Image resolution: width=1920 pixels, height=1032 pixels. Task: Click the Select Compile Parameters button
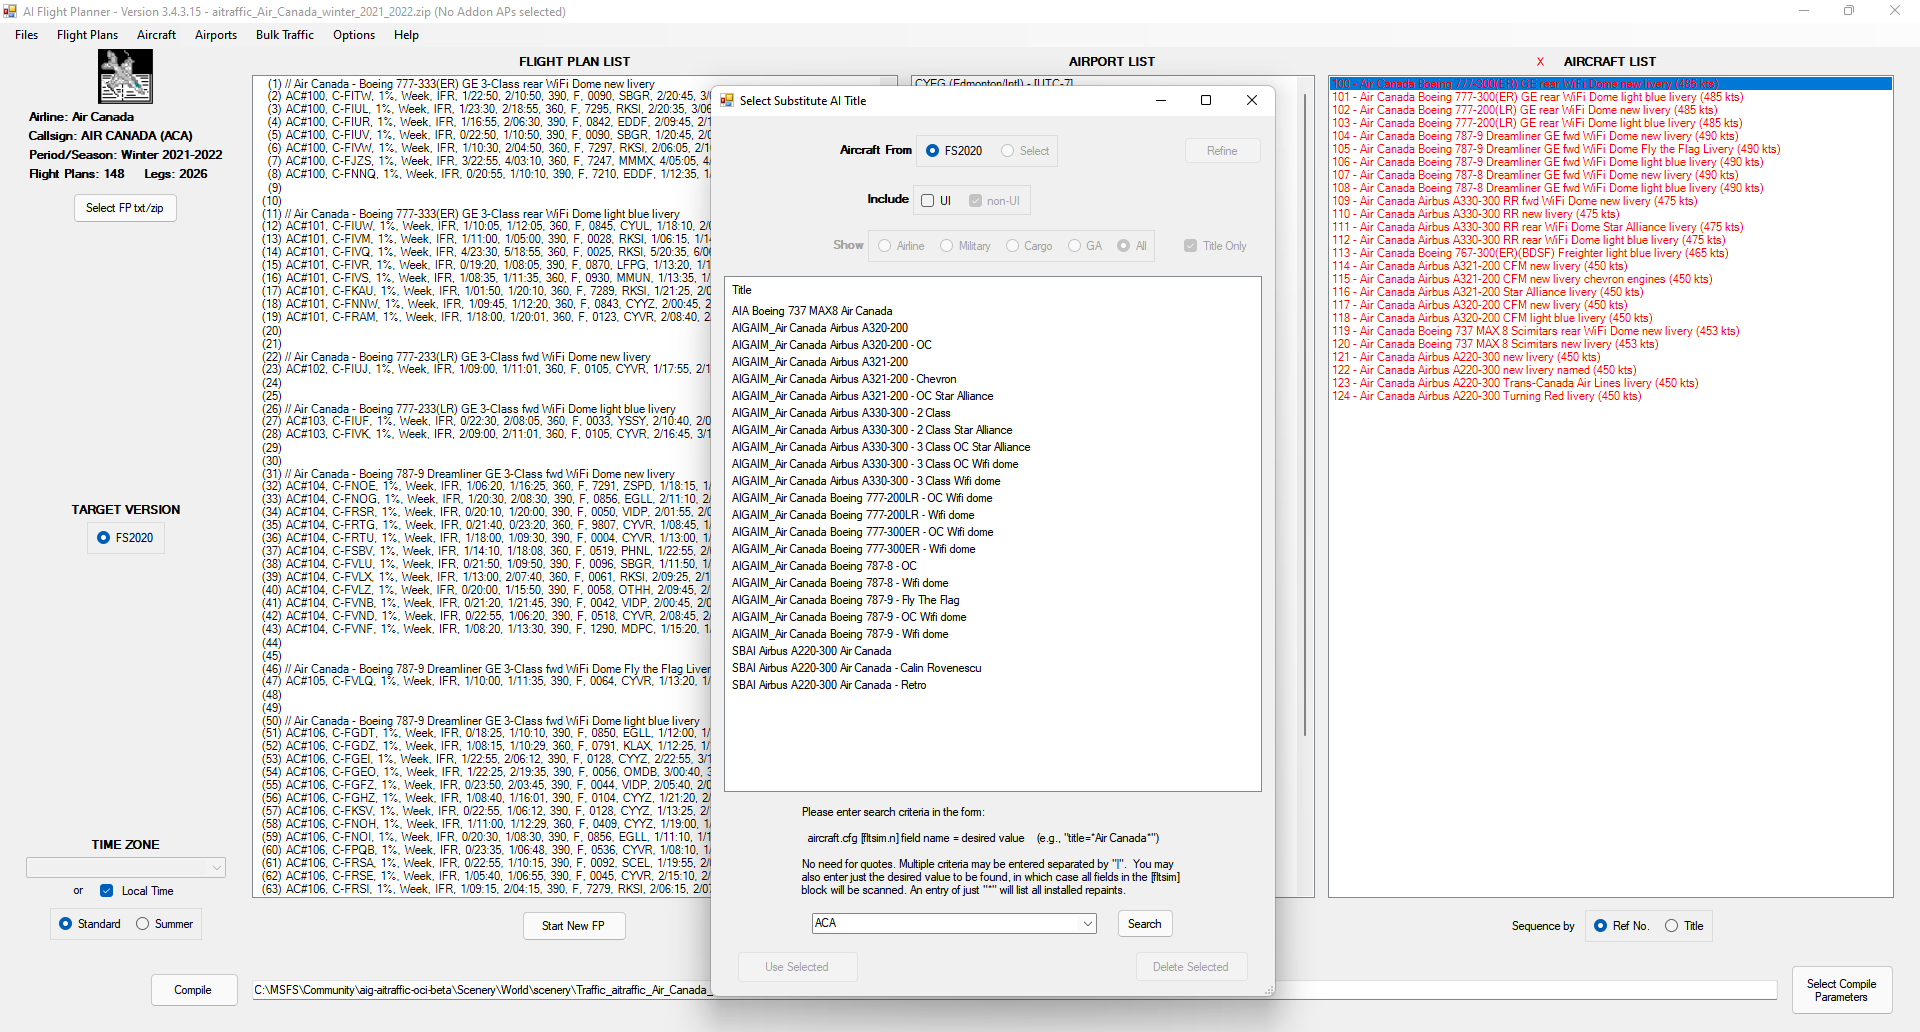pos(1842,990)
